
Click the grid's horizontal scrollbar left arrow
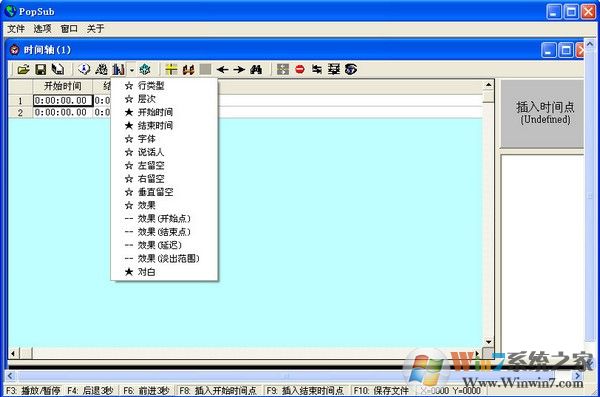[x=13, y=353]
